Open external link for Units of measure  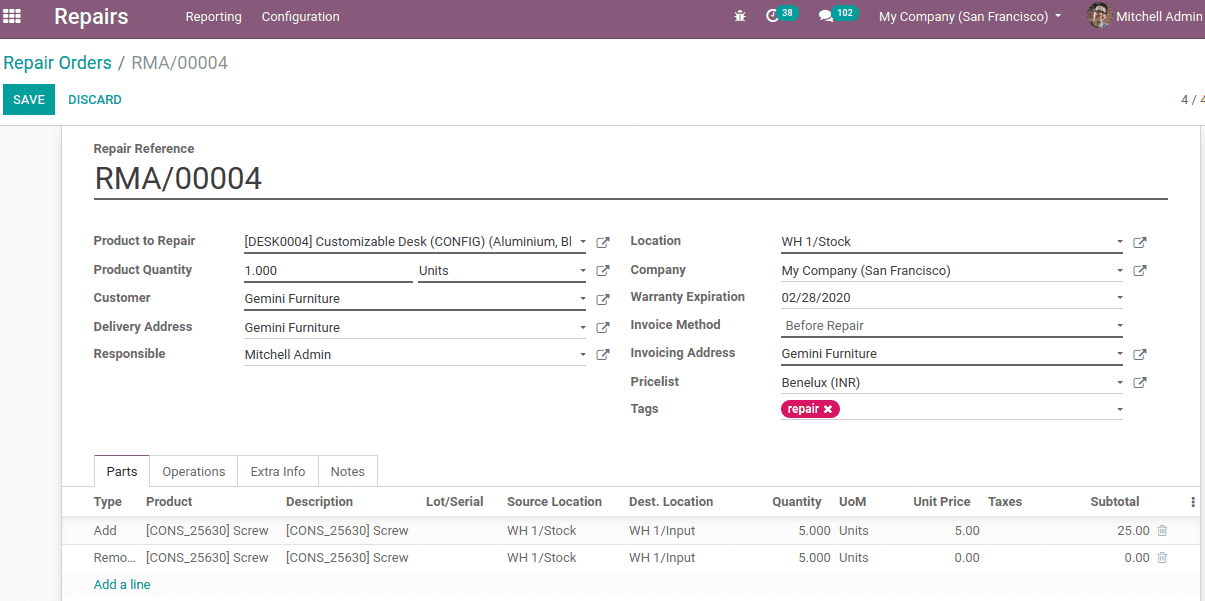click(x=603, y=271)
